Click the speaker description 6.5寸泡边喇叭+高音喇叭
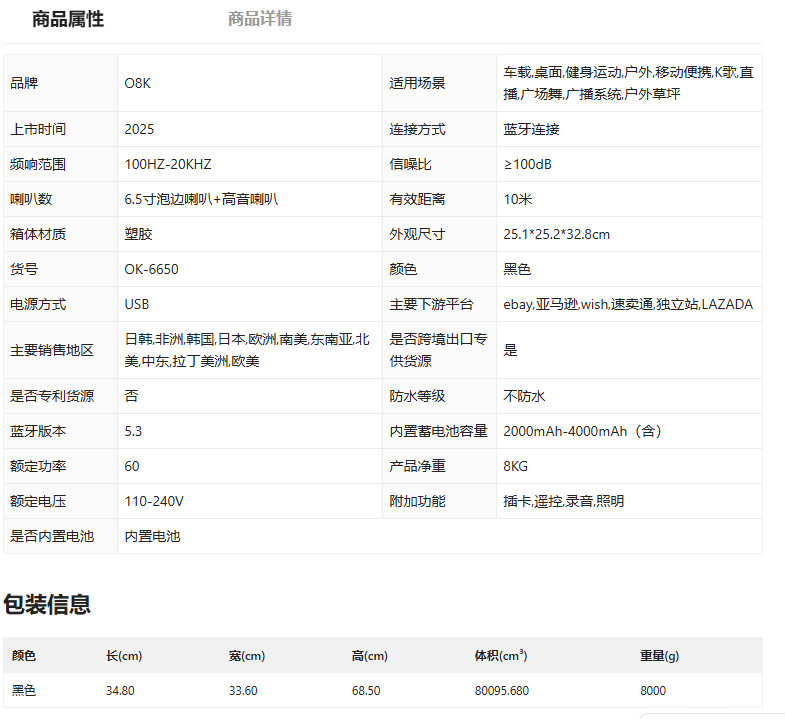 point(201,199)
